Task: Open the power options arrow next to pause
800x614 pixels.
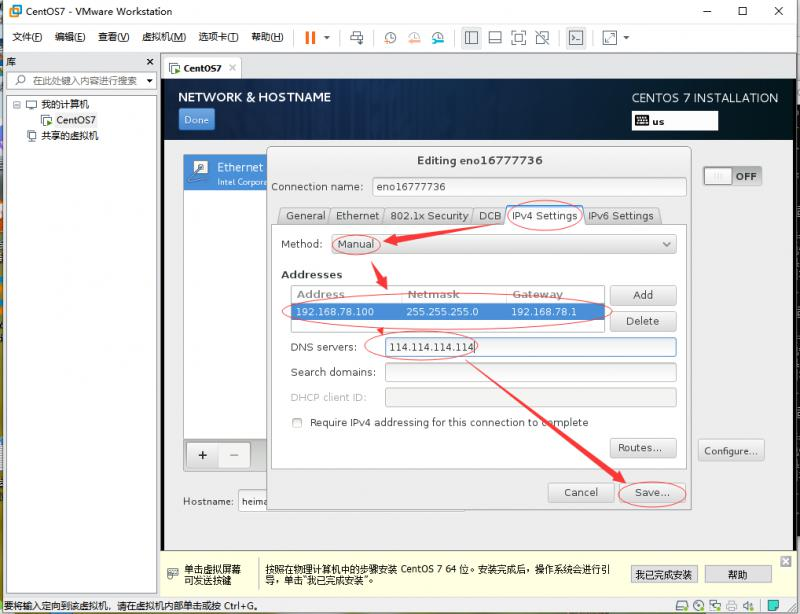Action: [x=327, y=38]
